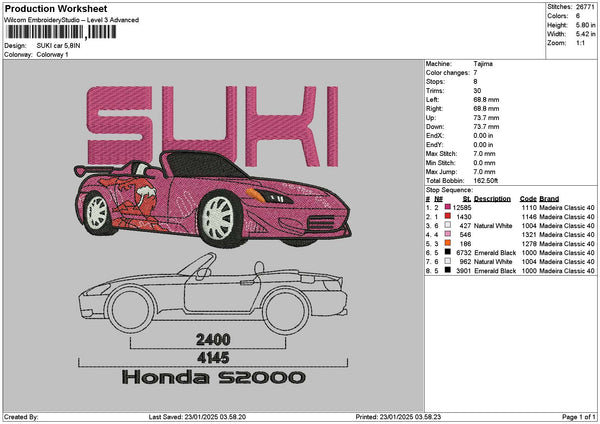Click the St. column header
600x424 pixels.
(x=467, y=199)
